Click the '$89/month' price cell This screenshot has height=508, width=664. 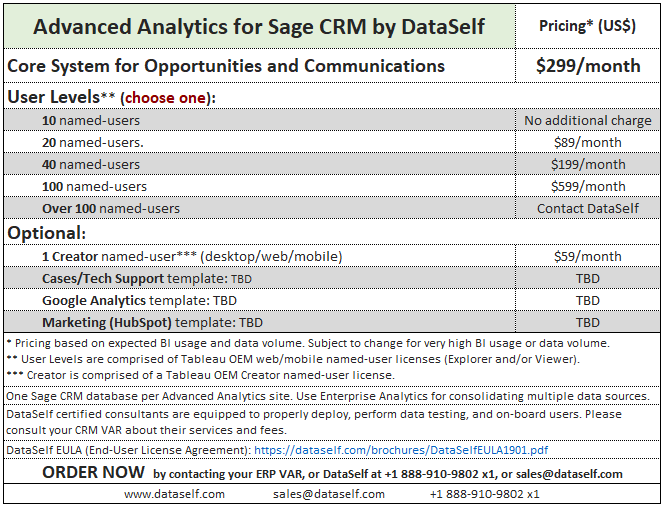pyautogui.click(x=588, y=142)
